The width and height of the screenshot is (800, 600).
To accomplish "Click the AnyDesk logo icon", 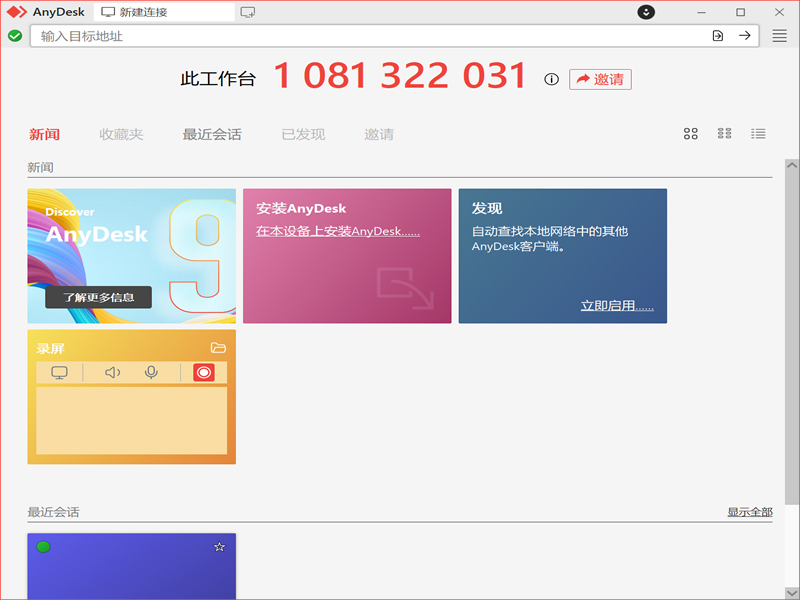I will click(x=17, y=12).
